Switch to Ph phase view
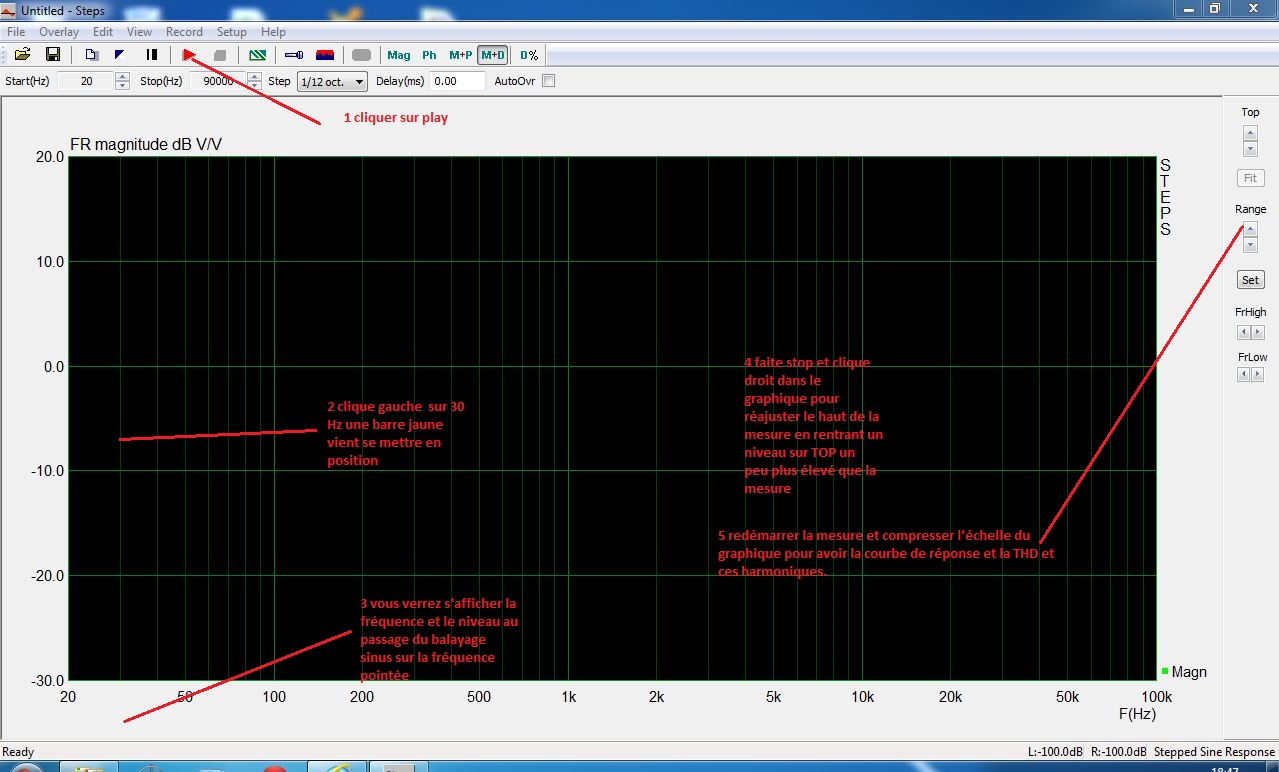 [x=429, y=55]
